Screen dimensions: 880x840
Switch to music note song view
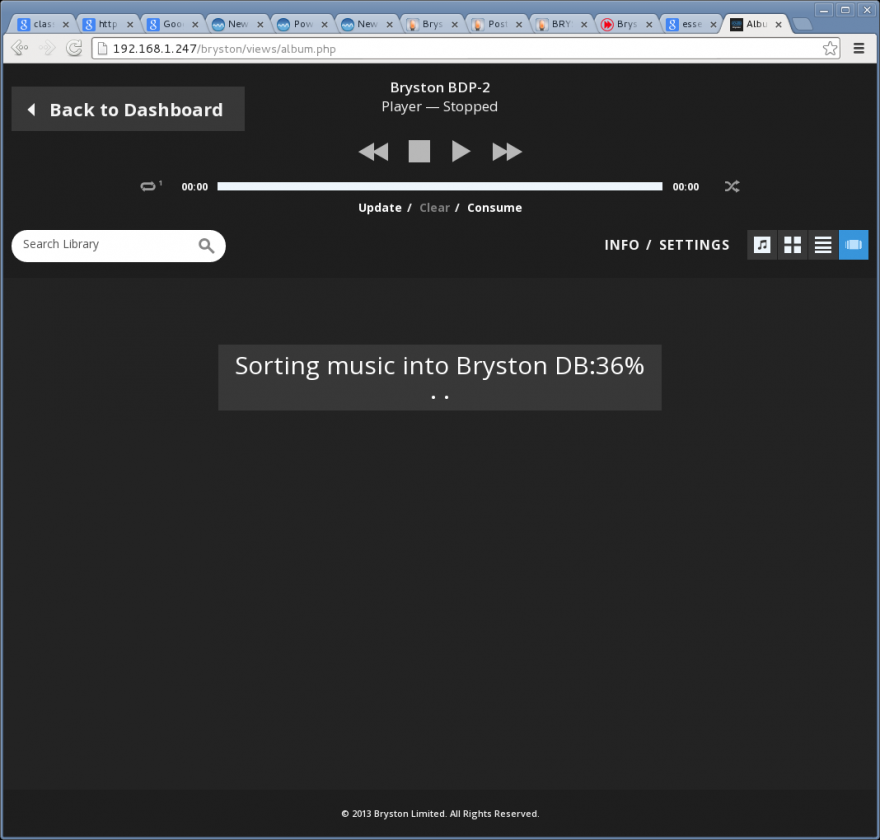[762, 245]
